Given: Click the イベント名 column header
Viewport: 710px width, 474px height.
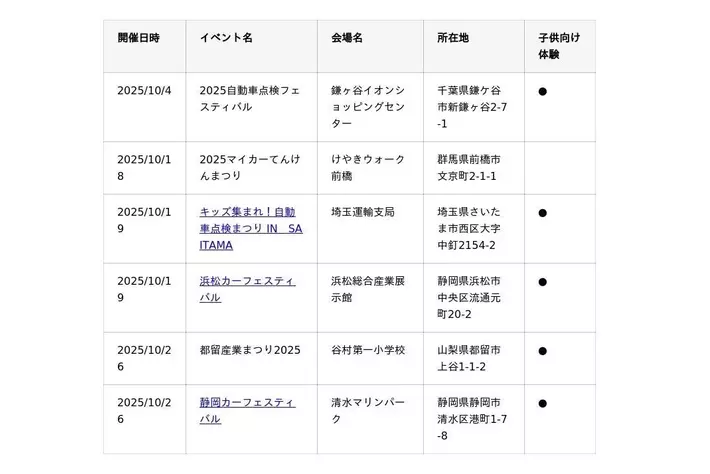Looking at the screenshot, I should click(x=226, y=38).
